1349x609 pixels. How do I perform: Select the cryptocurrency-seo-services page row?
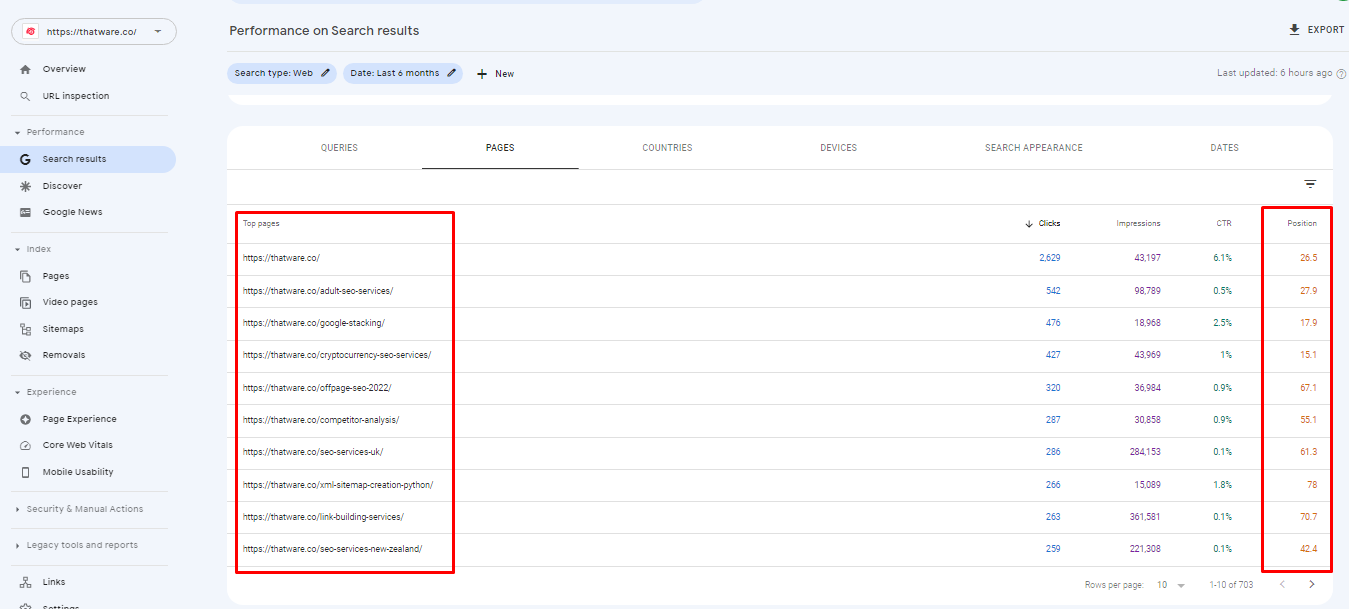780,355
